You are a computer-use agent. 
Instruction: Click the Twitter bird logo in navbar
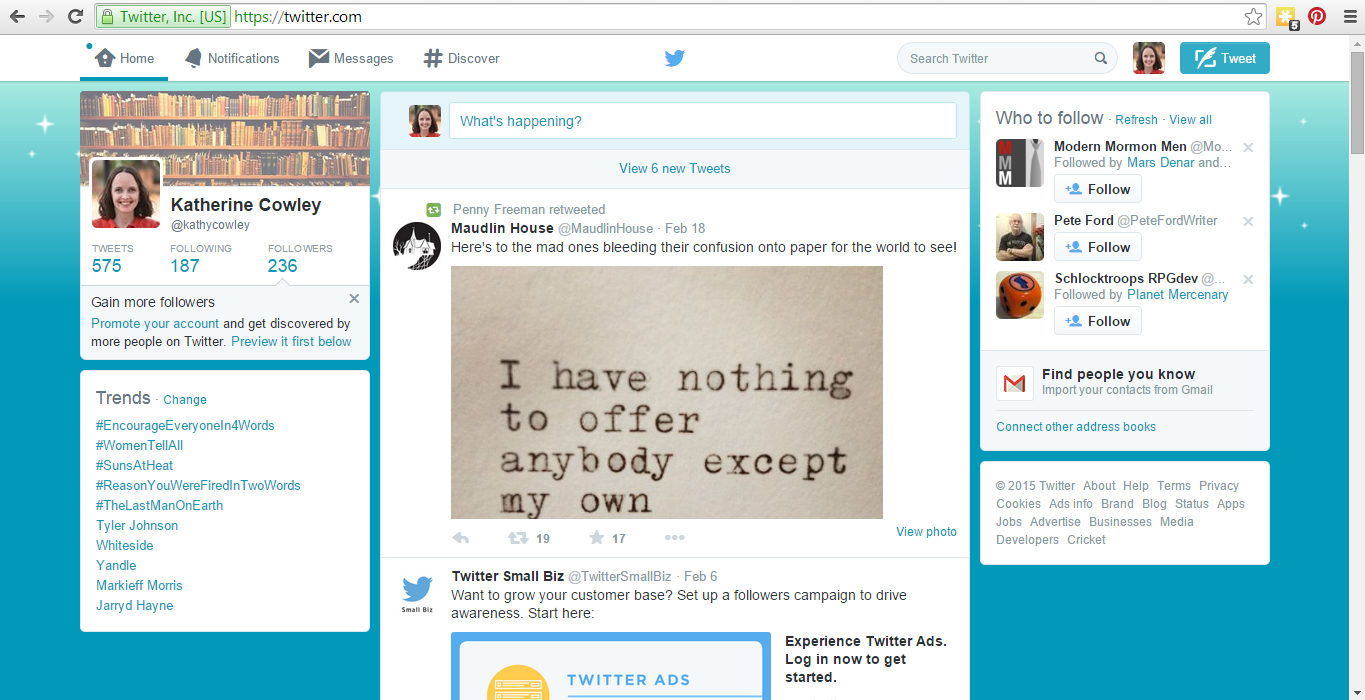[x=675, y=58]
